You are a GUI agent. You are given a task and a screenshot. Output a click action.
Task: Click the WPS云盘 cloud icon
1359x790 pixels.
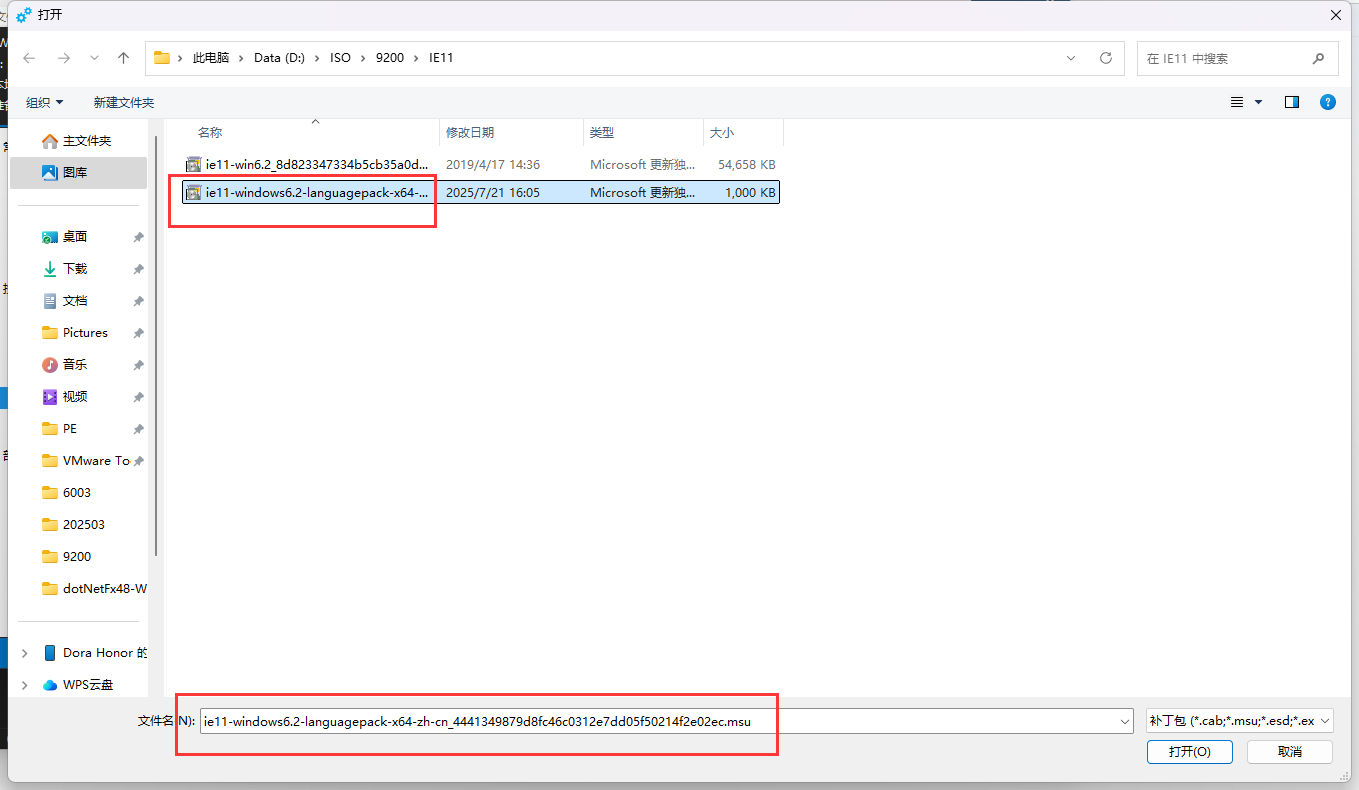(50, 685)
